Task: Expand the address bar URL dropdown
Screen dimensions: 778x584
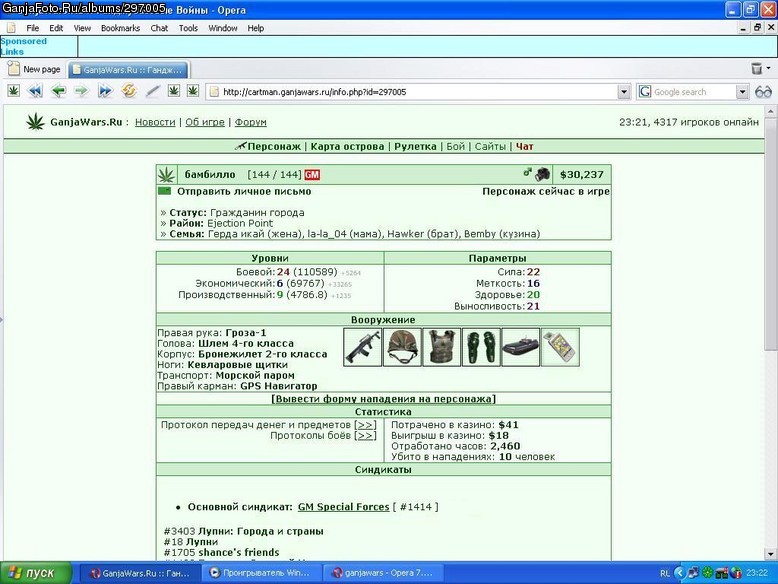Action: 624,92
